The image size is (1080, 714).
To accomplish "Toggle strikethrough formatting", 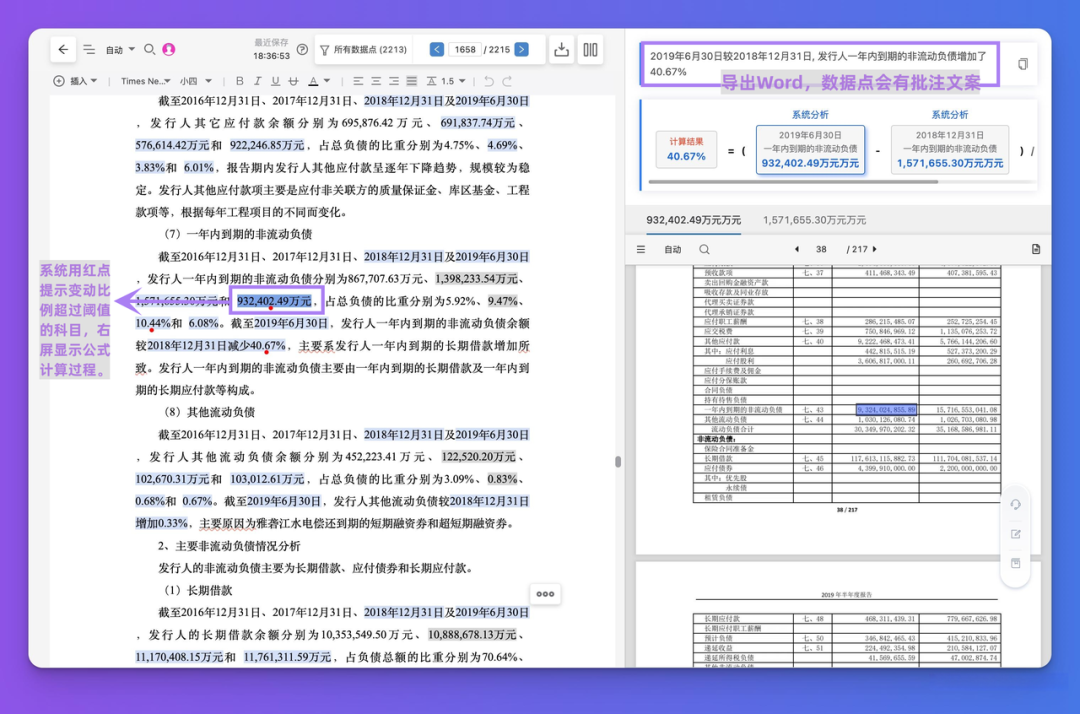I will click(293, 81).
